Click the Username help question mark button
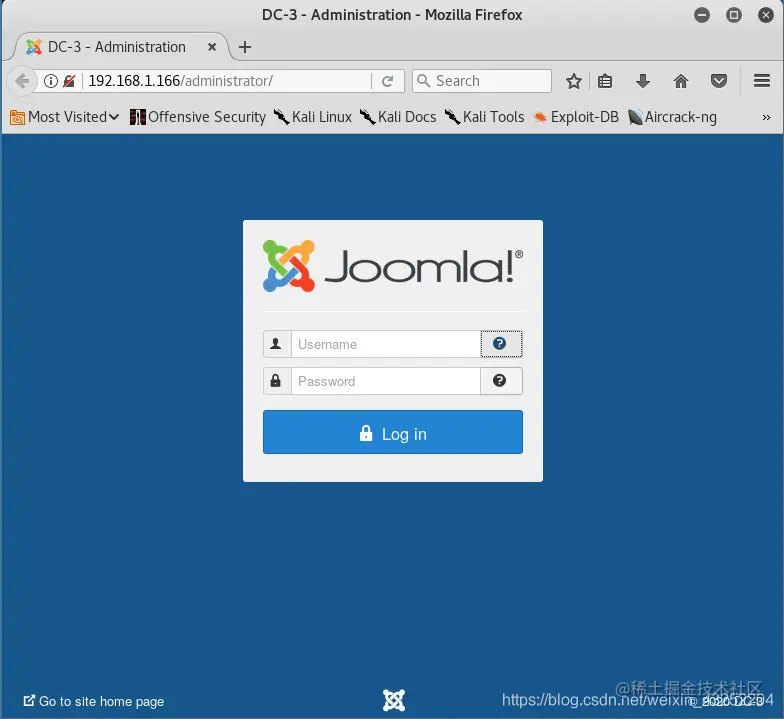The width and height of the screenshot is (784, 719). pos(501,344)
